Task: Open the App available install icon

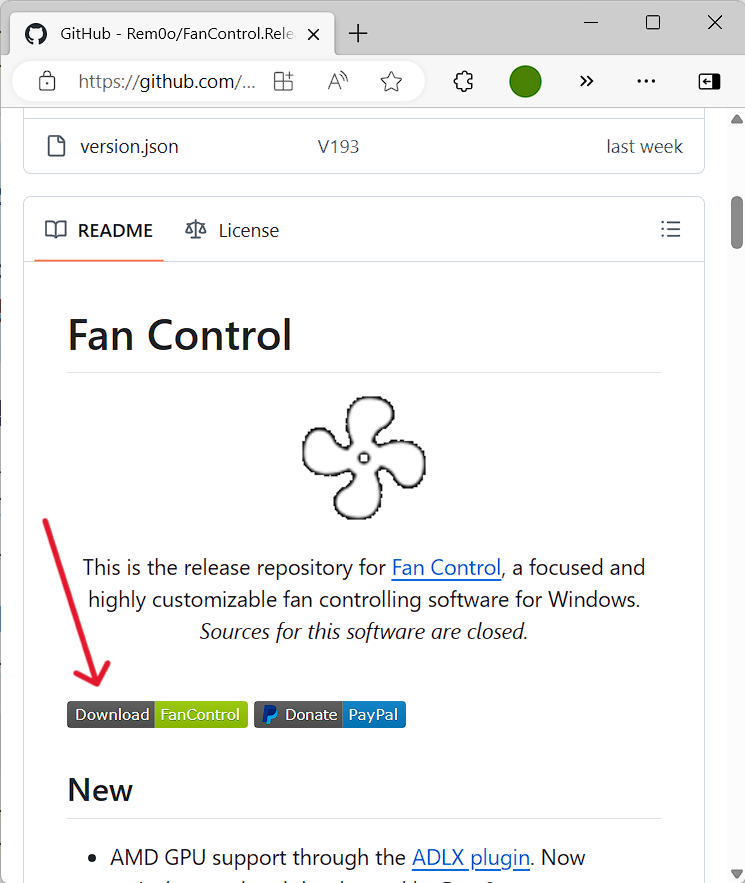Action: coord(283,82)
